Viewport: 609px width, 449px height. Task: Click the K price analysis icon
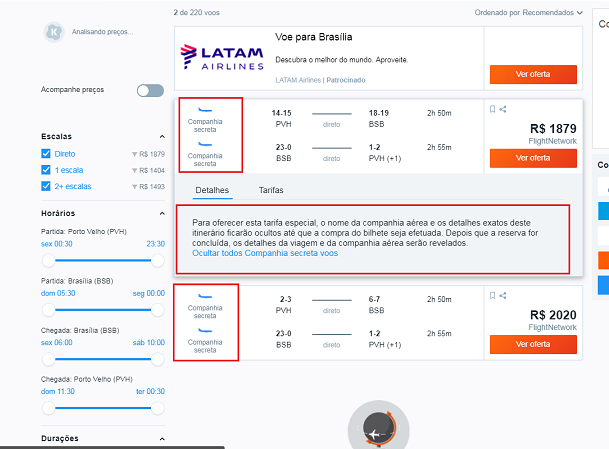point(54,32)
